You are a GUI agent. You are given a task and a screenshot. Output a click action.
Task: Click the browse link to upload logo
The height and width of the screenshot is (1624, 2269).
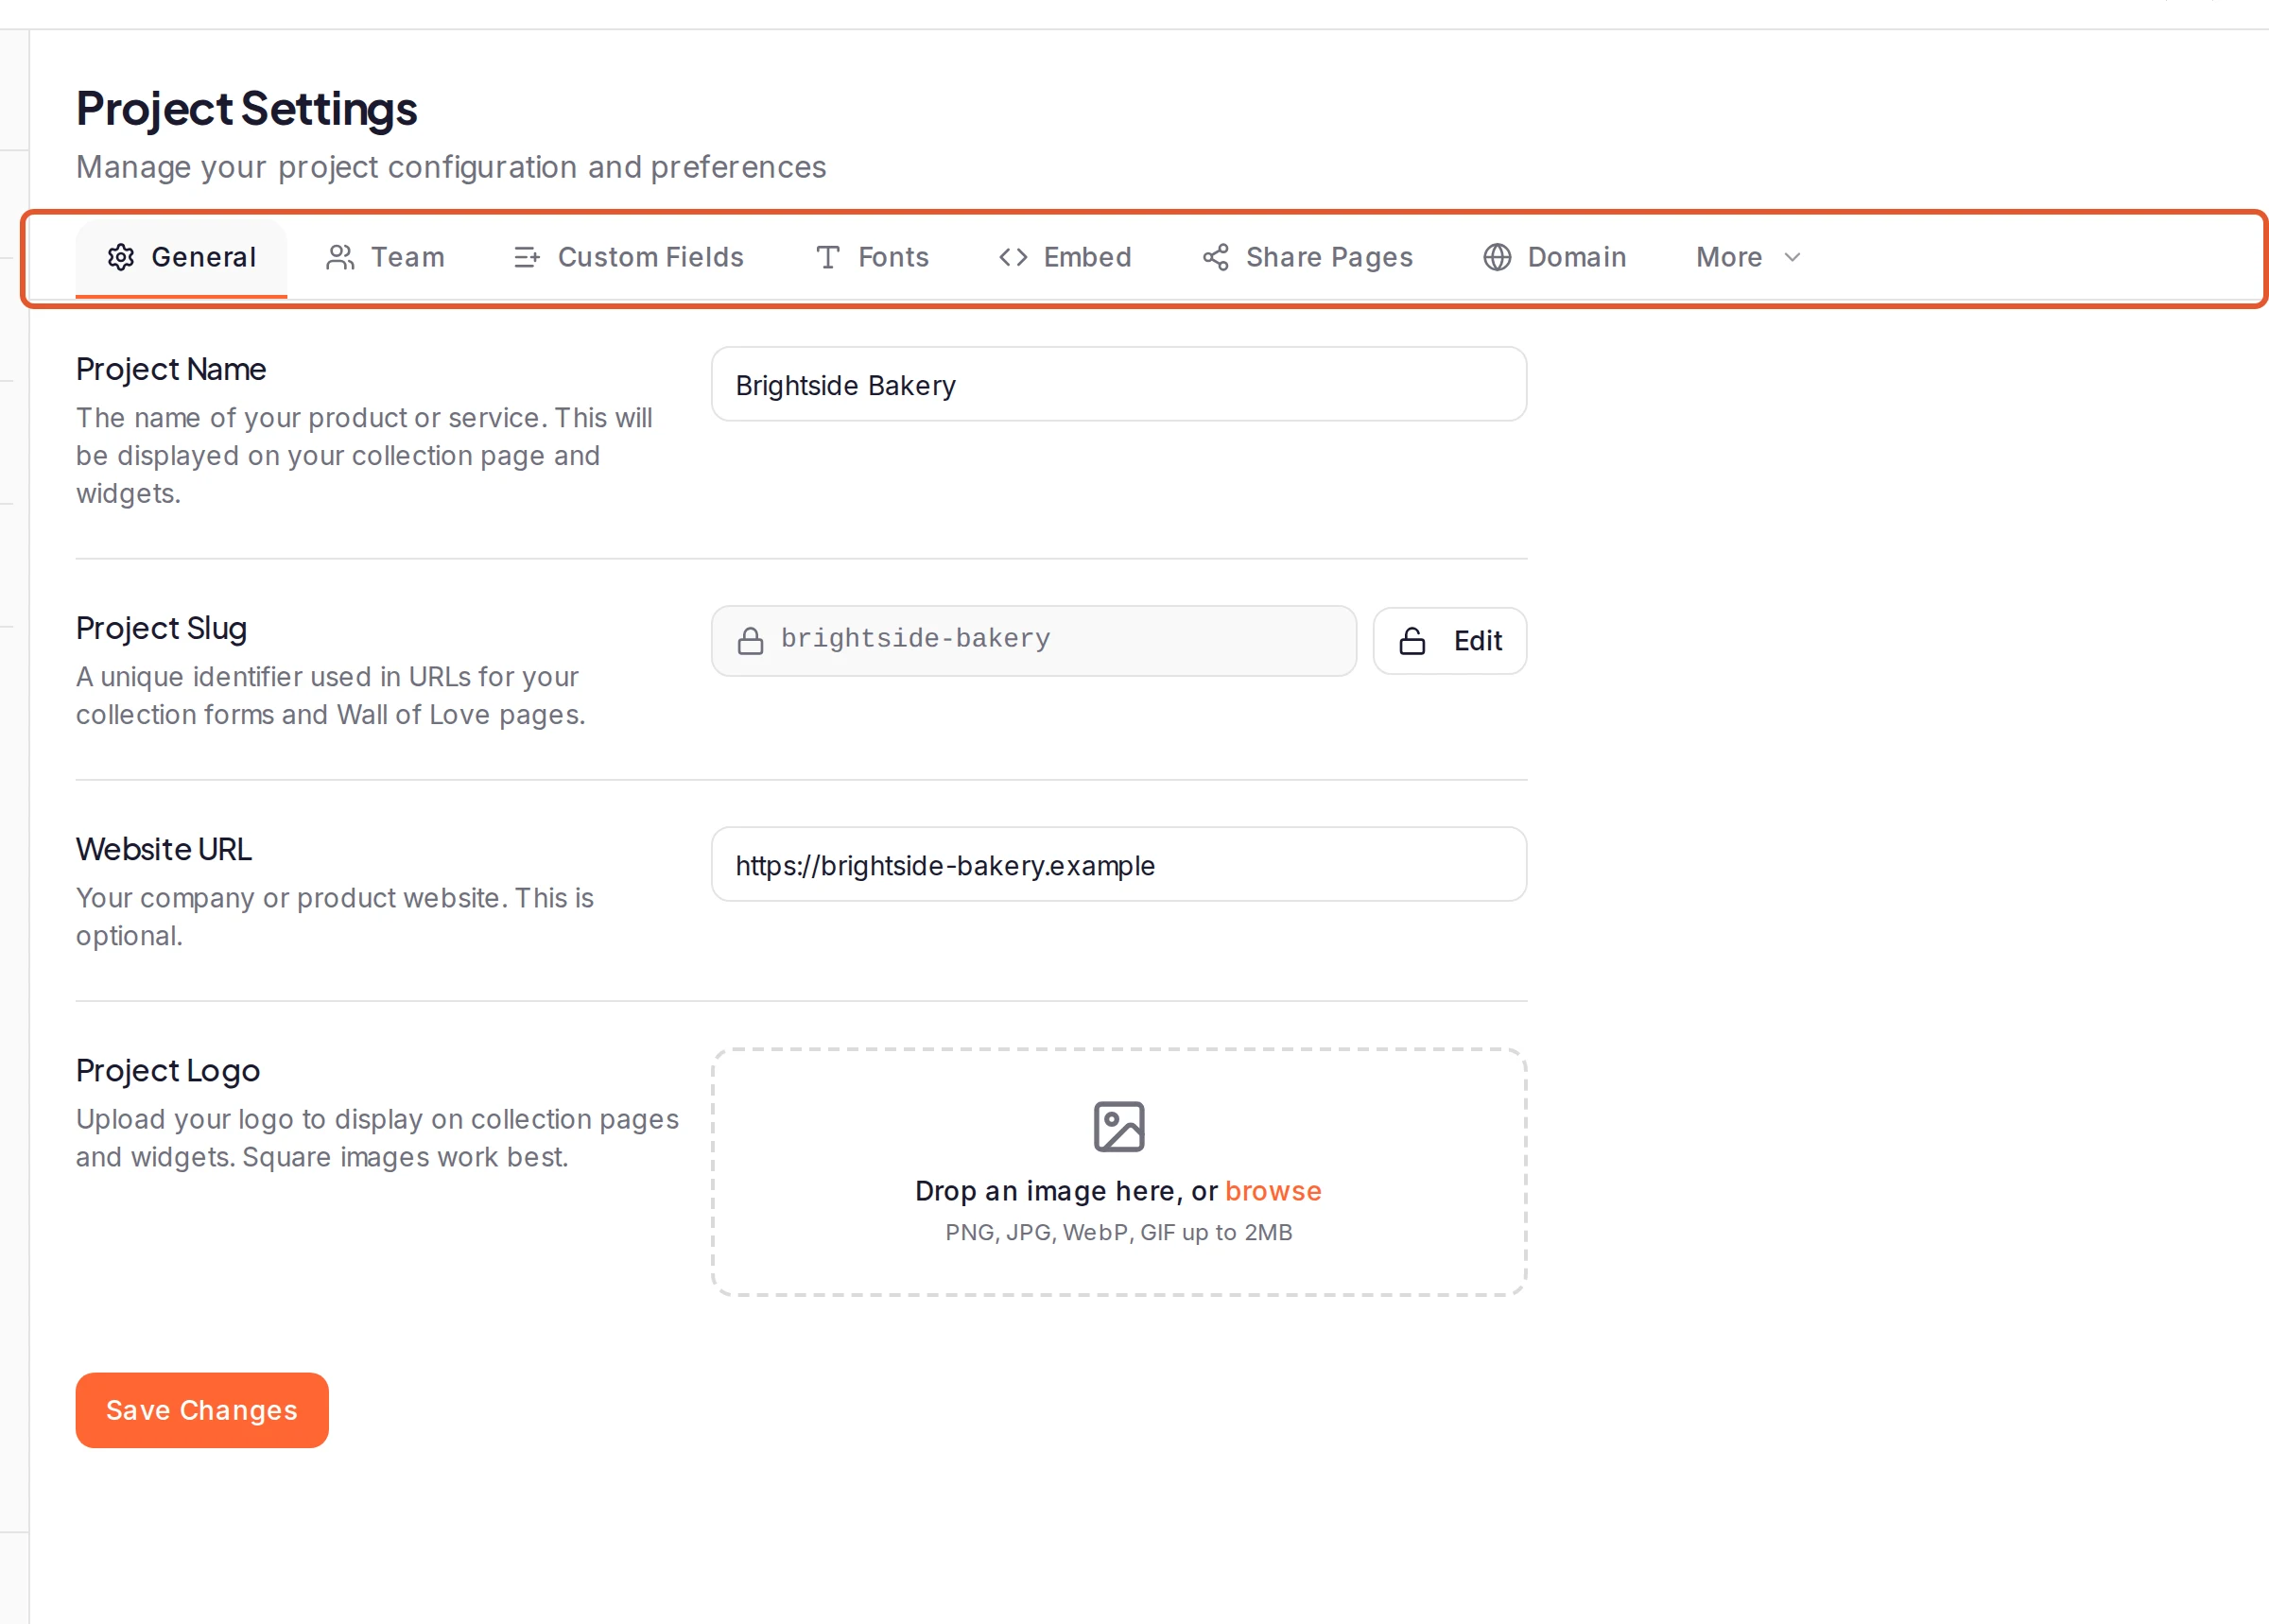click(x=1273, y=1190)
